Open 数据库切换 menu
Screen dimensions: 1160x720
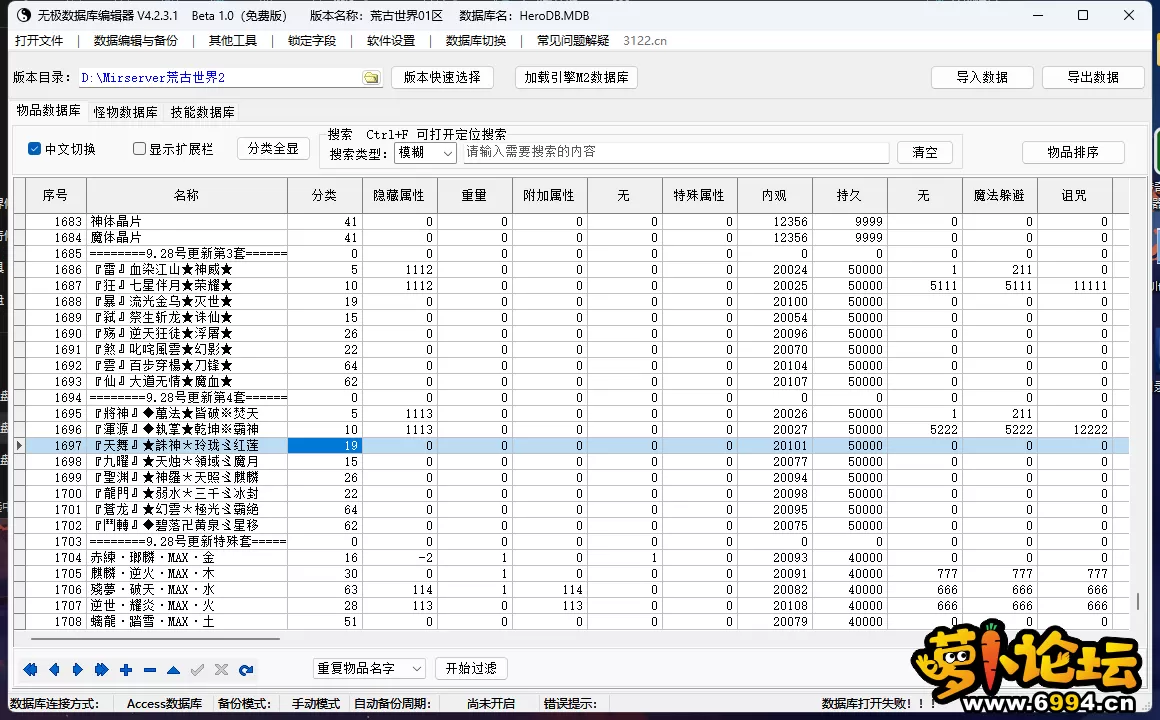click(476, 41)
